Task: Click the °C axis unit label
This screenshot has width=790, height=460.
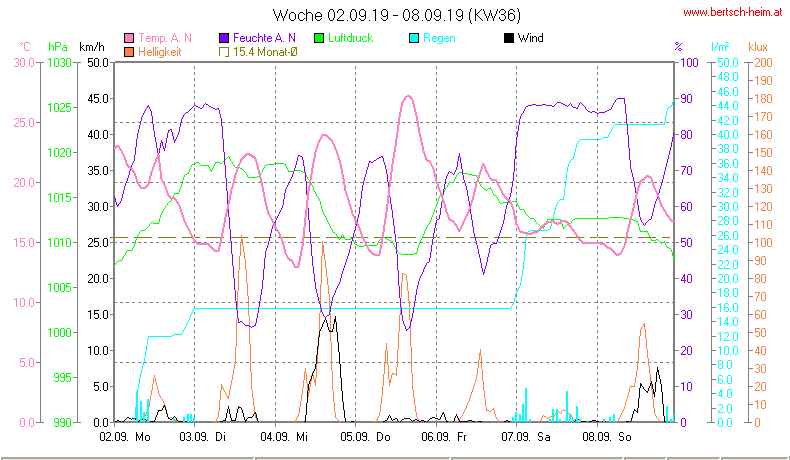Action: point(25,47)
